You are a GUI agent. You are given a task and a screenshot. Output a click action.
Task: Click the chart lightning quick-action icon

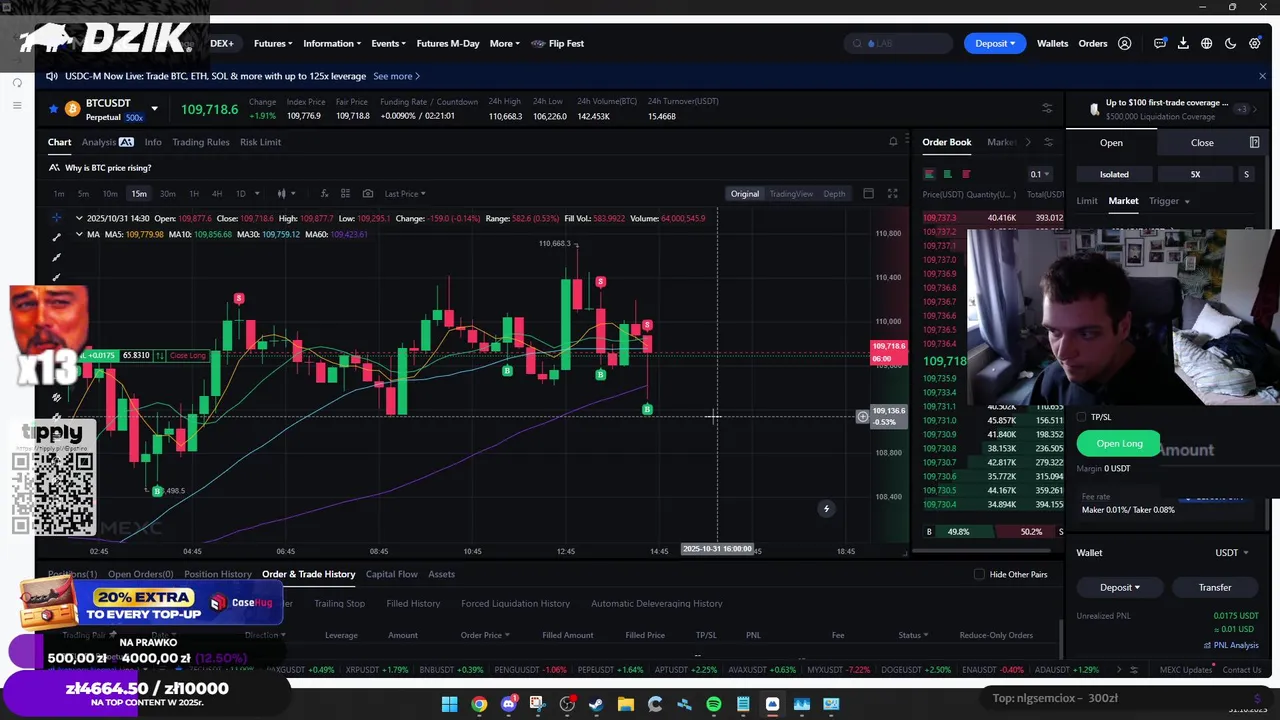coord(826,509)
